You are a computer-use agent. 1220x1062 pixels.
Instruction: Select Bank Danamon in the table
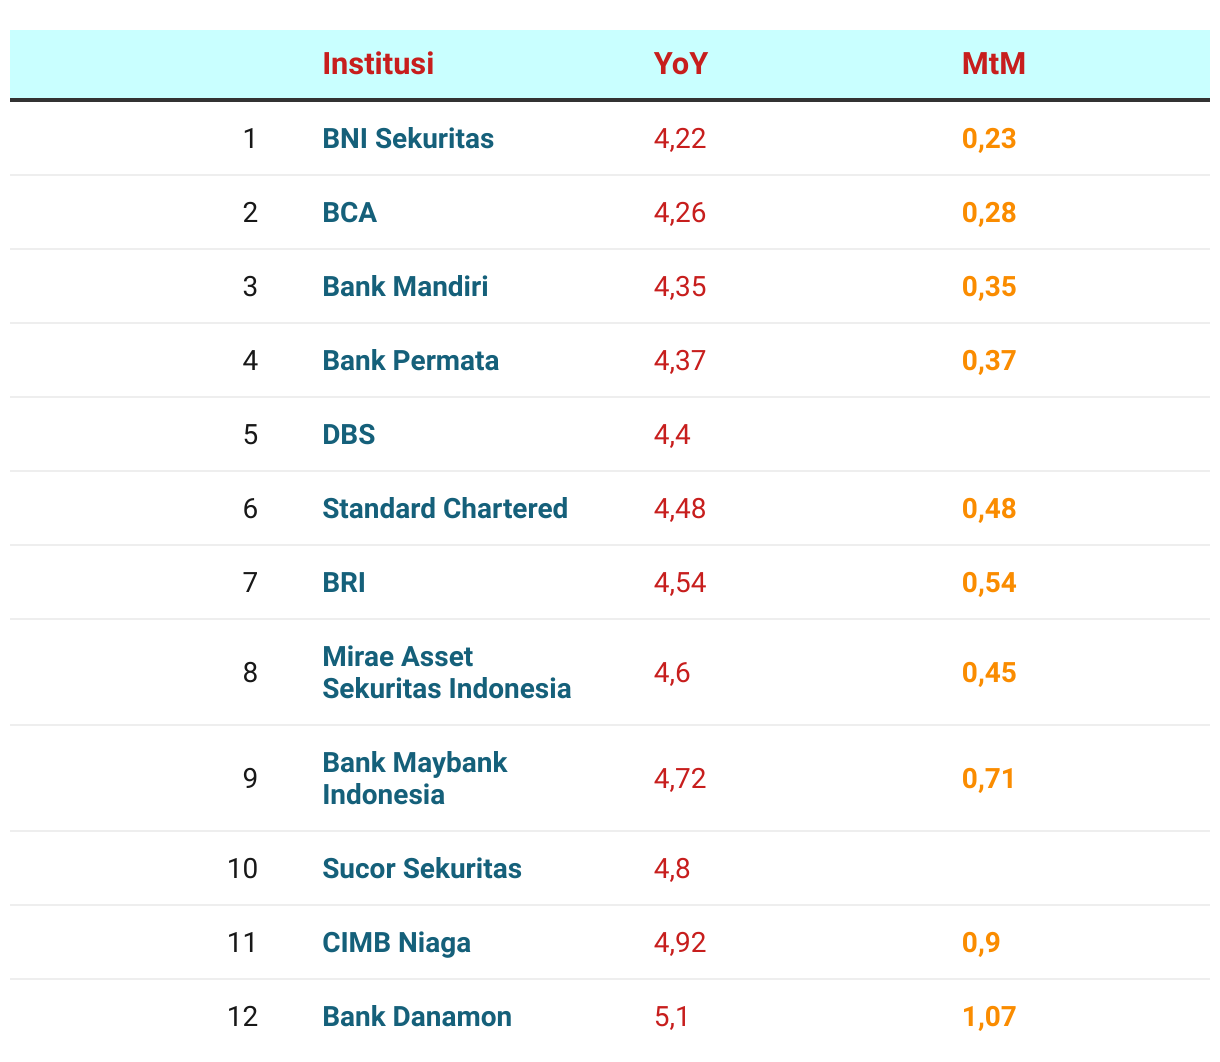coord(417,1016)
